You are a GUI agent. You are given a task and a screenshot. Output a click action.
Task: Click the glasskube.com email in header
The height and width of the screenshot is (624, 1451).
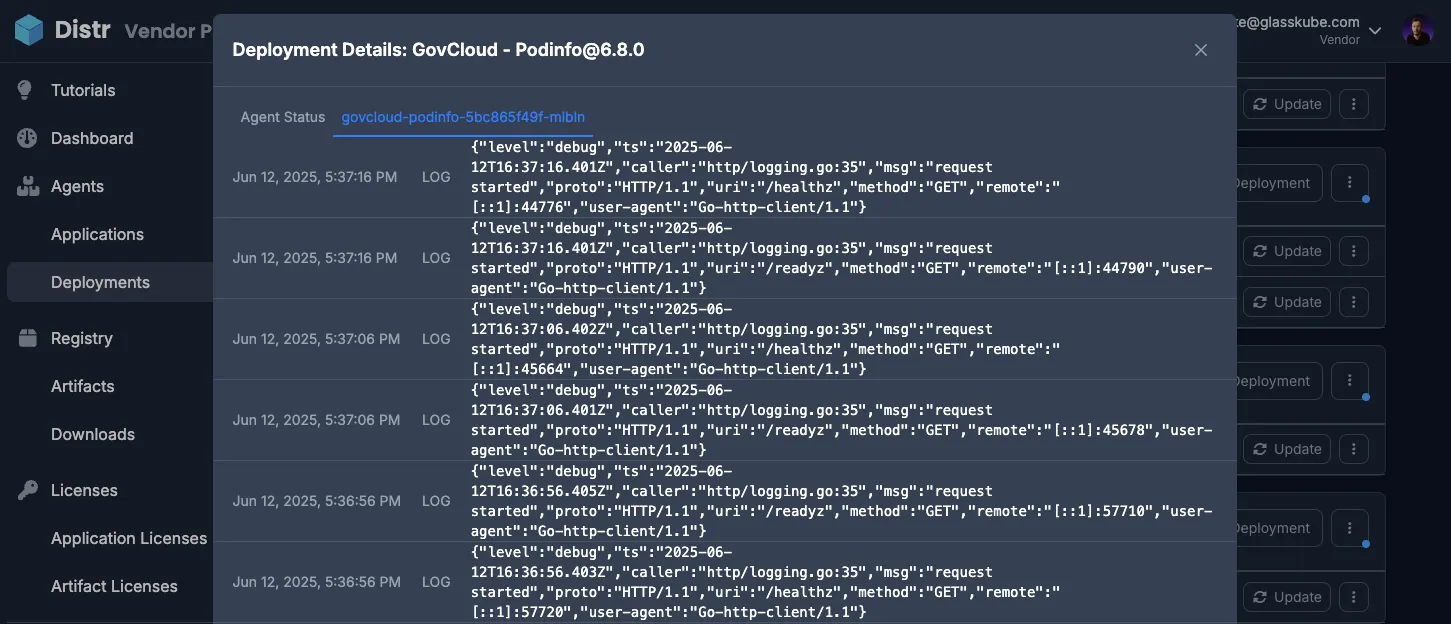(x=1298, y=22)
